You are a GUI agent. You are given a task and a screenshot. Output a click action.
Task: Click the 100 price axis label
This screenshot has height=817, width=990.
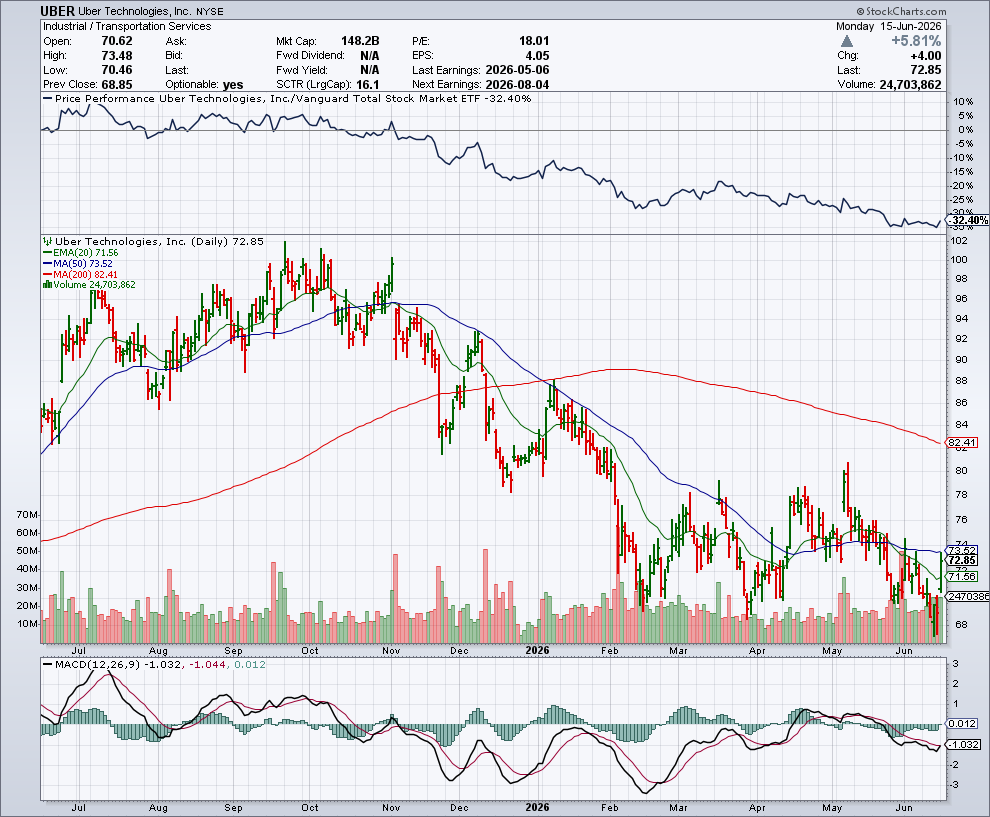[960, 259]
